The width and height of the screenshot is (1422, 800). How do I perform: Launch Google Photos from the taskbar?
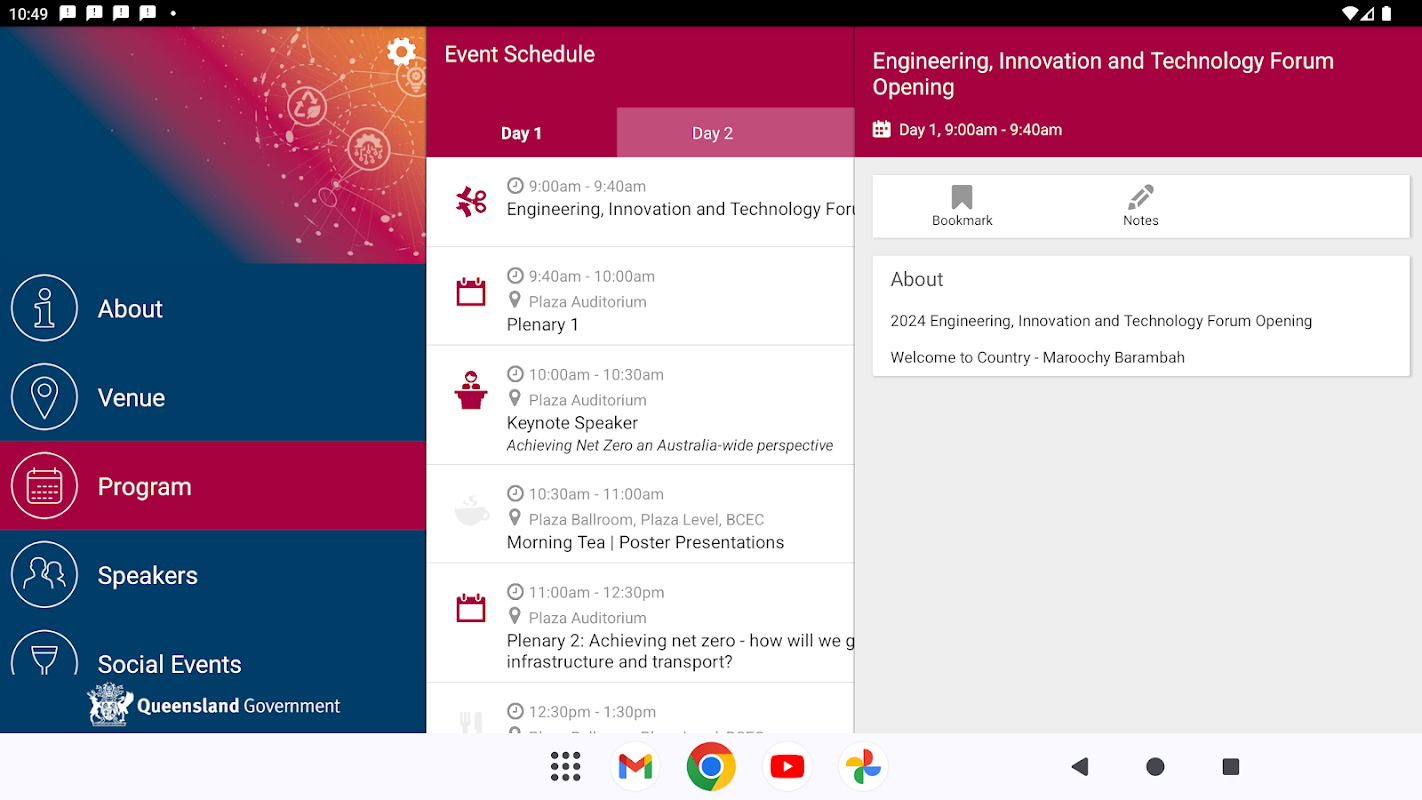point(863,767)
